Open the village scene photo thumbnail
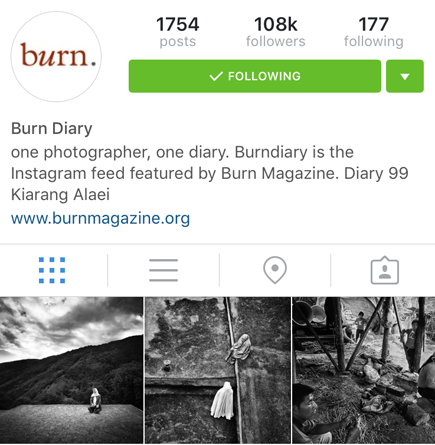The height and width of the screenshot is (445, 435). click(364, 370)
